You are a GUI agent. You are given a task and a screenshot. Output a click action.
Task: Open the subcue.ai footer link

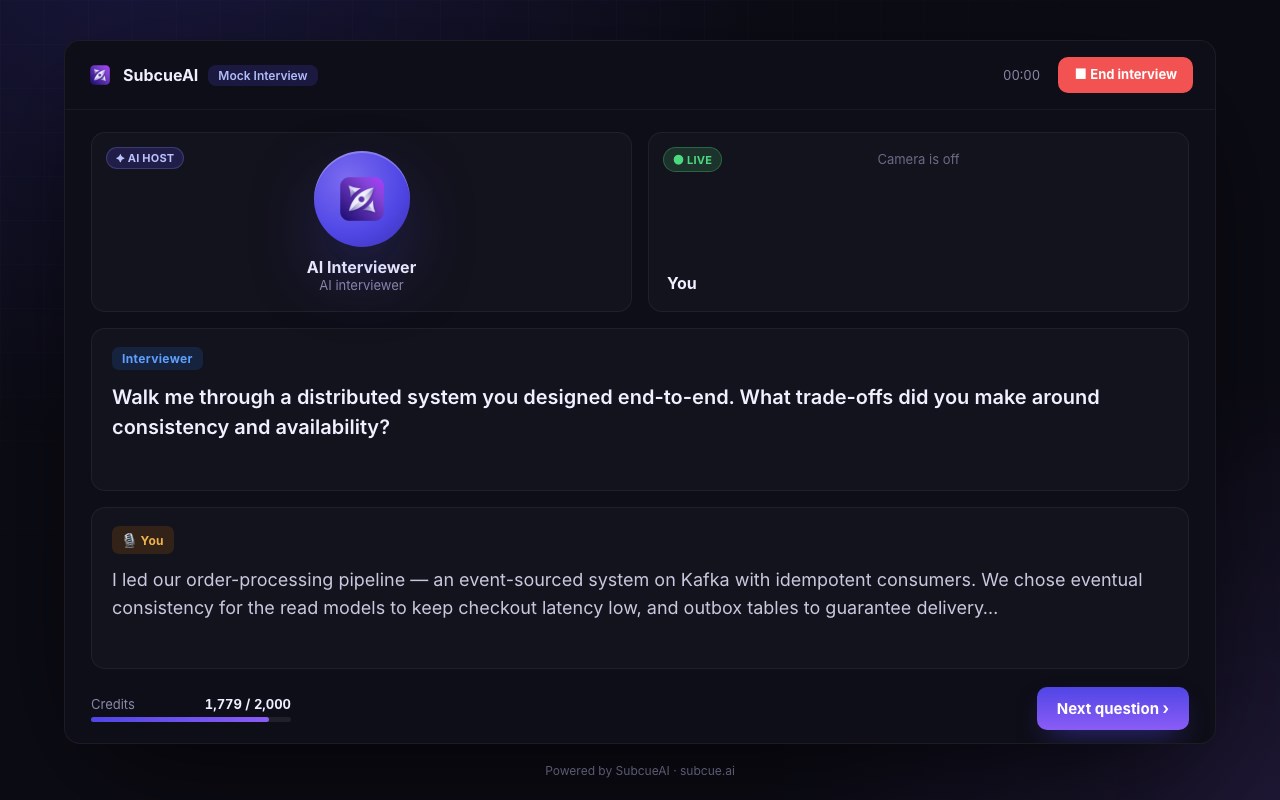707,771
